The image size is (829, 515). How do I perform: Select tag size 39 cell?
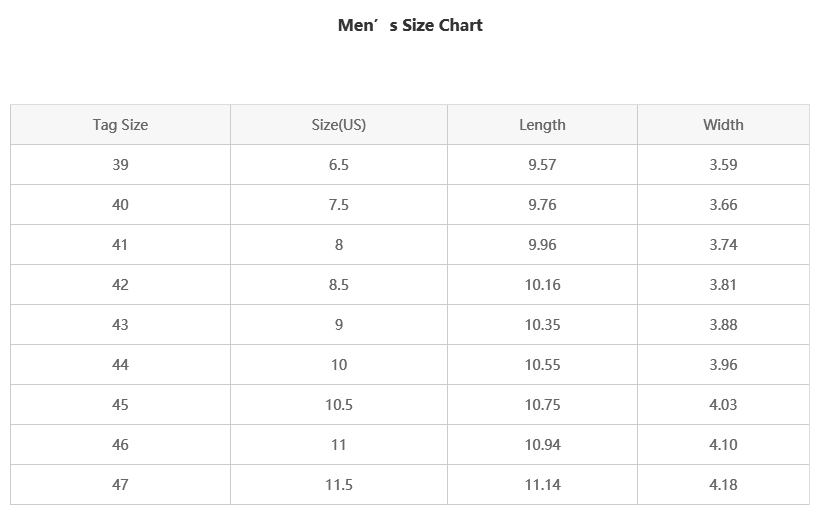tap(120, 165)
